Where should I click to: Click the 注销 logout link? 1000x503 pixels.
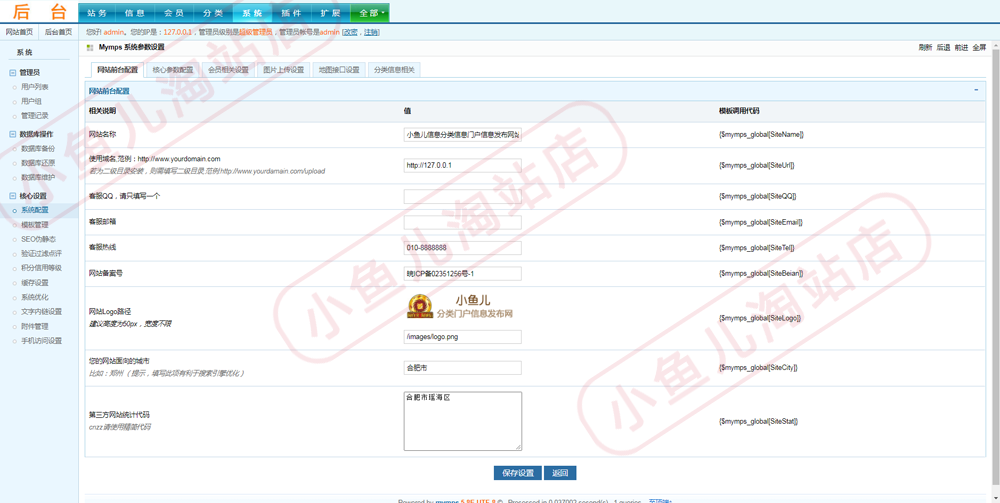(x=371, y=32)
